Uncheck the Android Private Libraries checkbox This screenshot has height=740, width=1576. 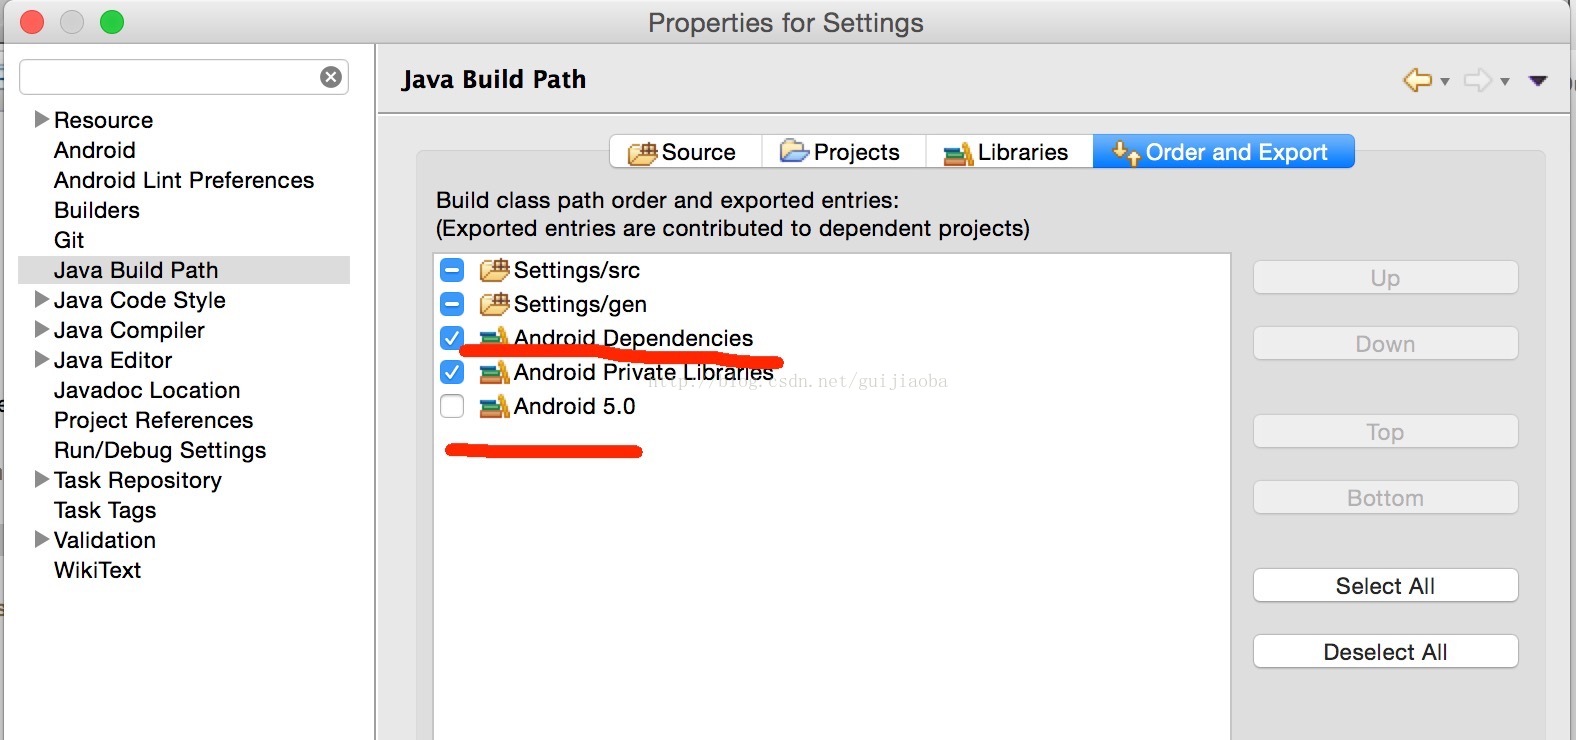click(x=452, y=372)
